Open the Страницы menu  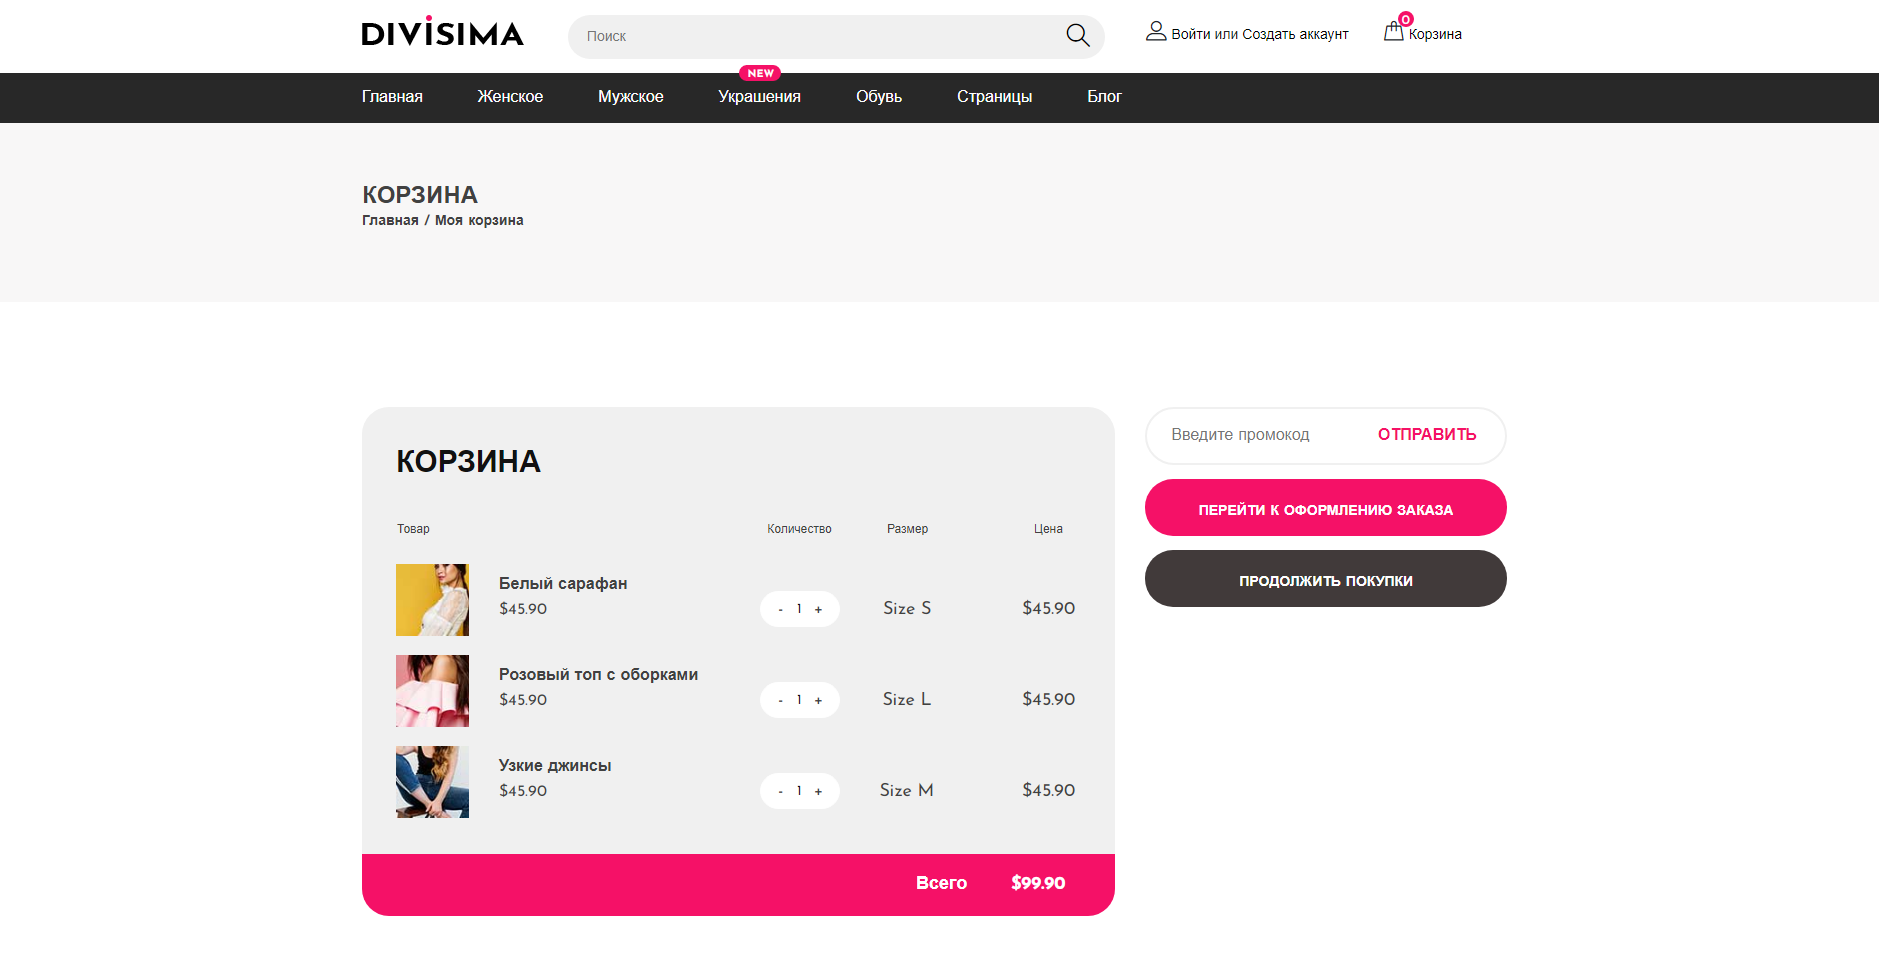click(994, 97)
